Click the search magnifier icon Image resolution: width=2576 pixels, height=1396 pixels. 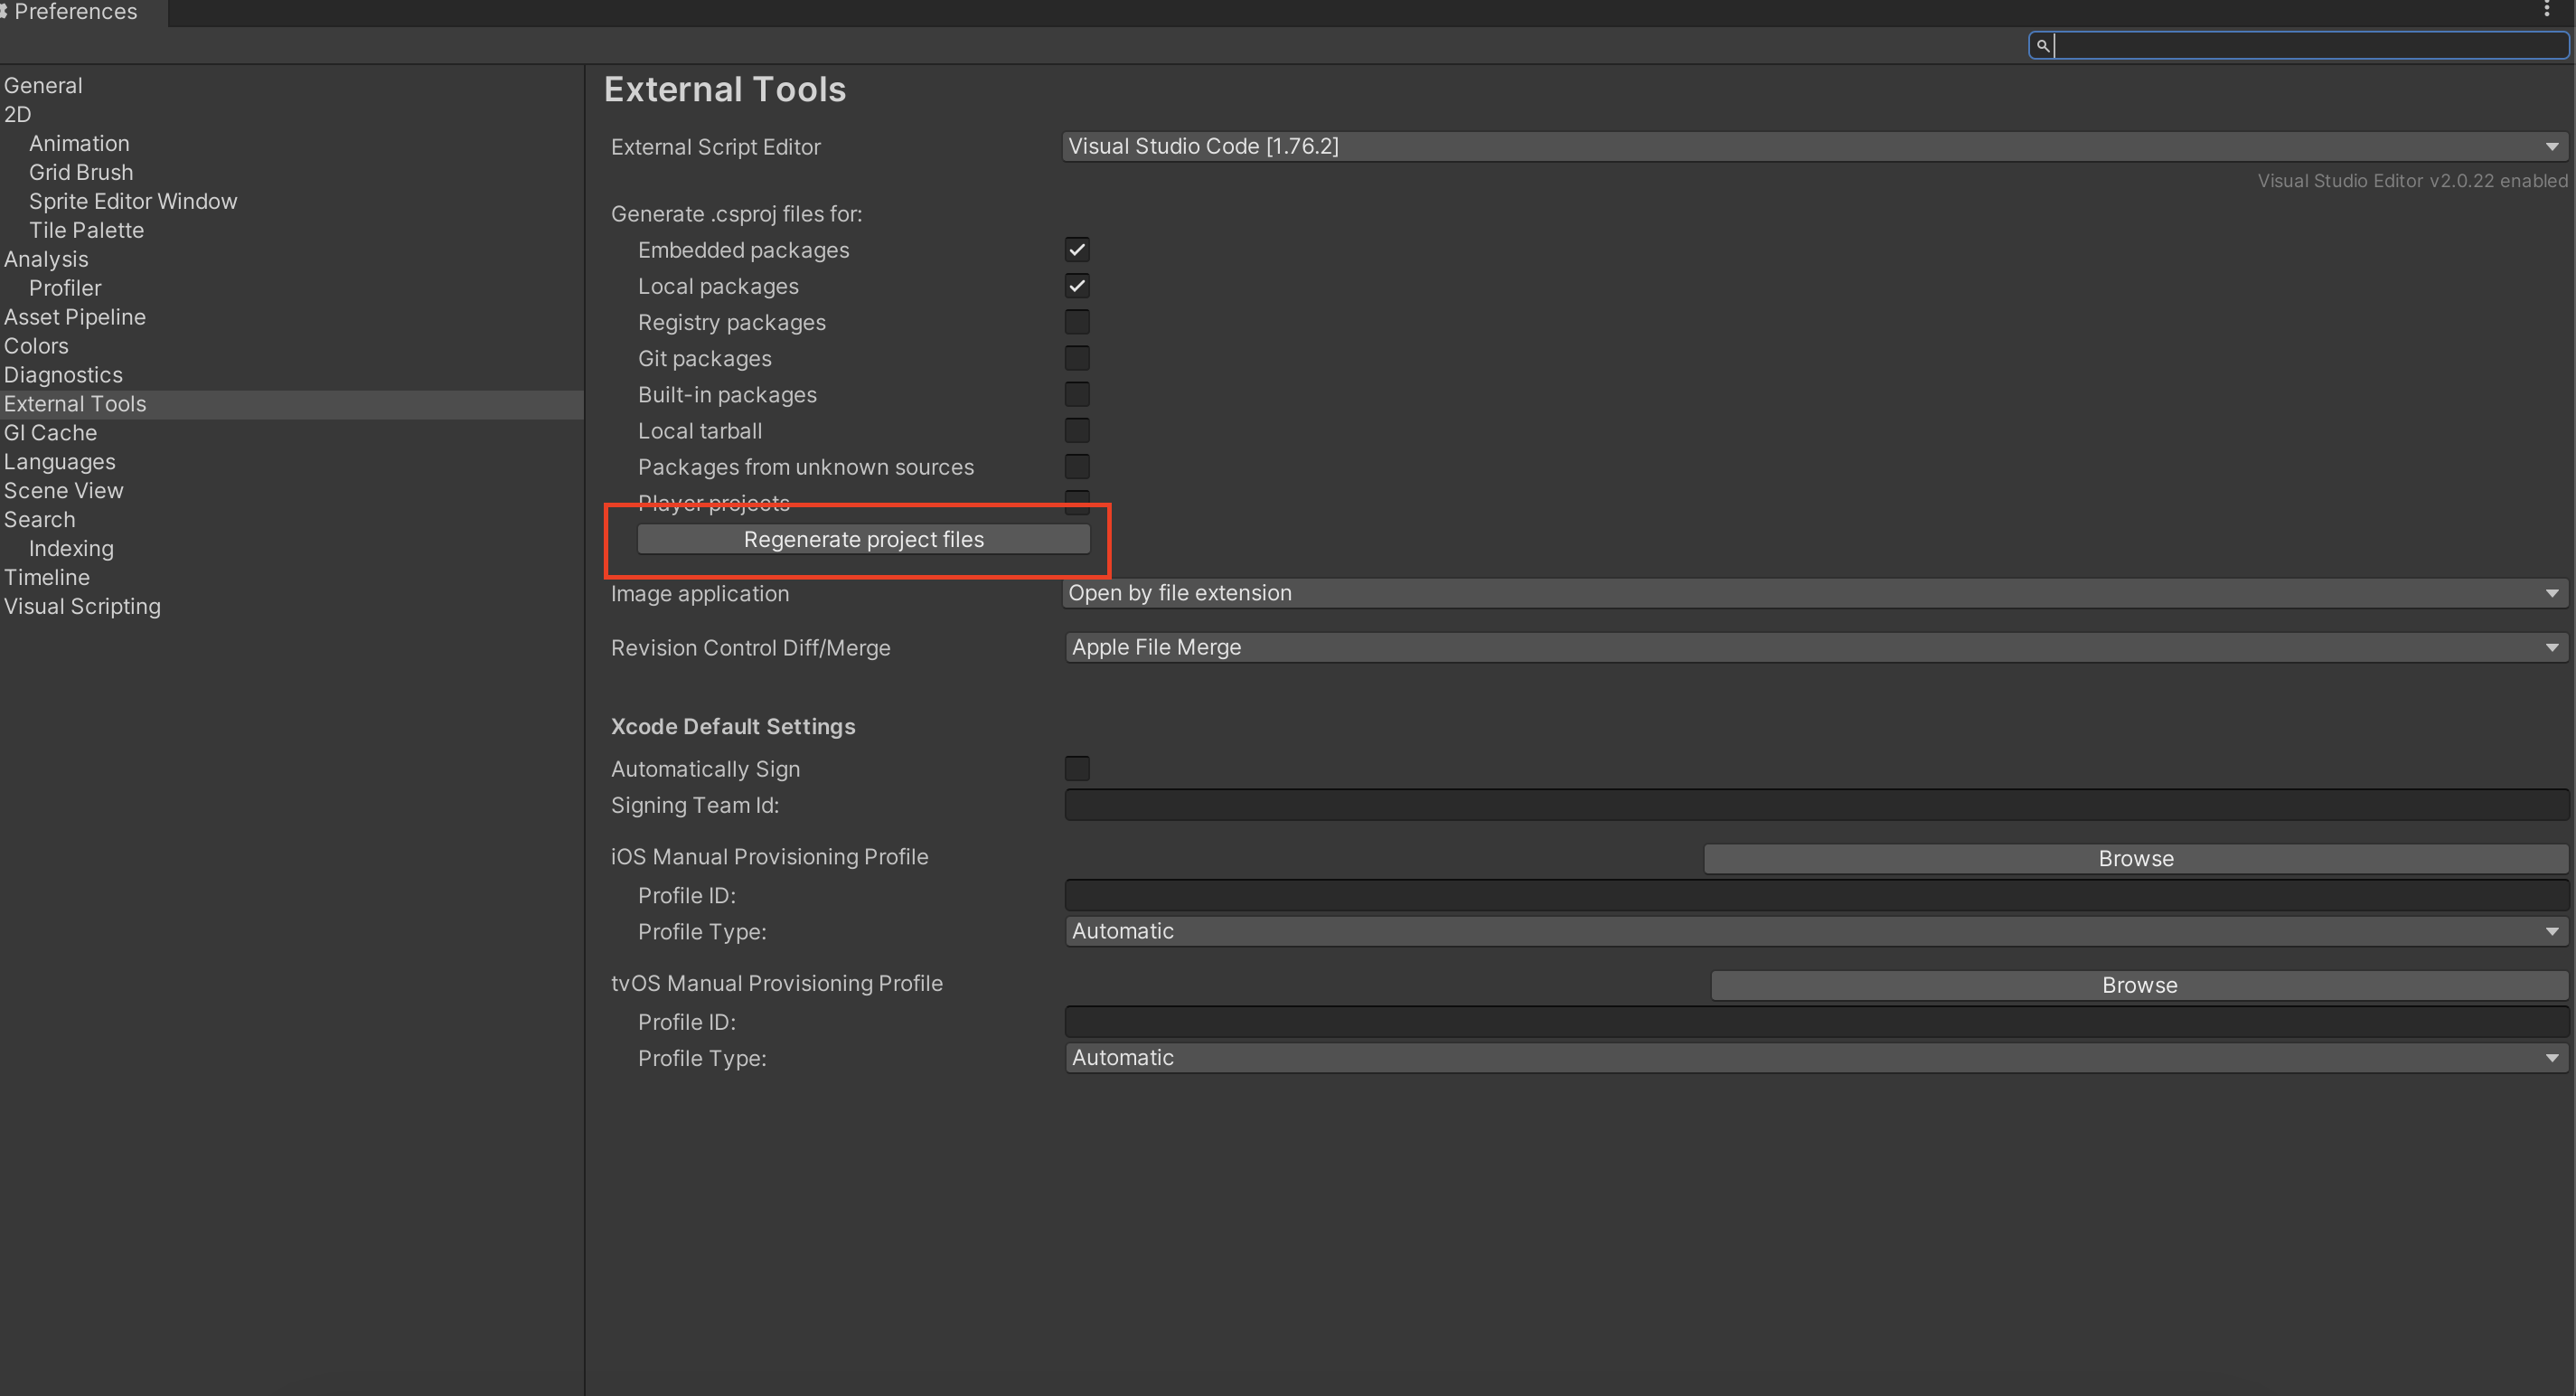(x=2042, y=45)
